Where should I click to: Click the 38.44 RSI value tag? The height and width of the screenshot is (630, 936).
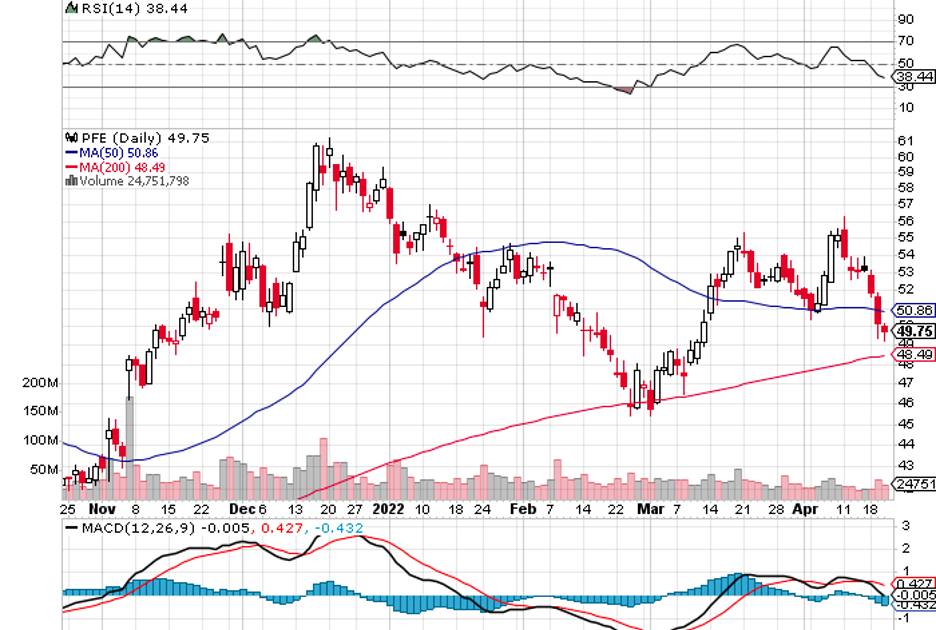click(915, 75)
